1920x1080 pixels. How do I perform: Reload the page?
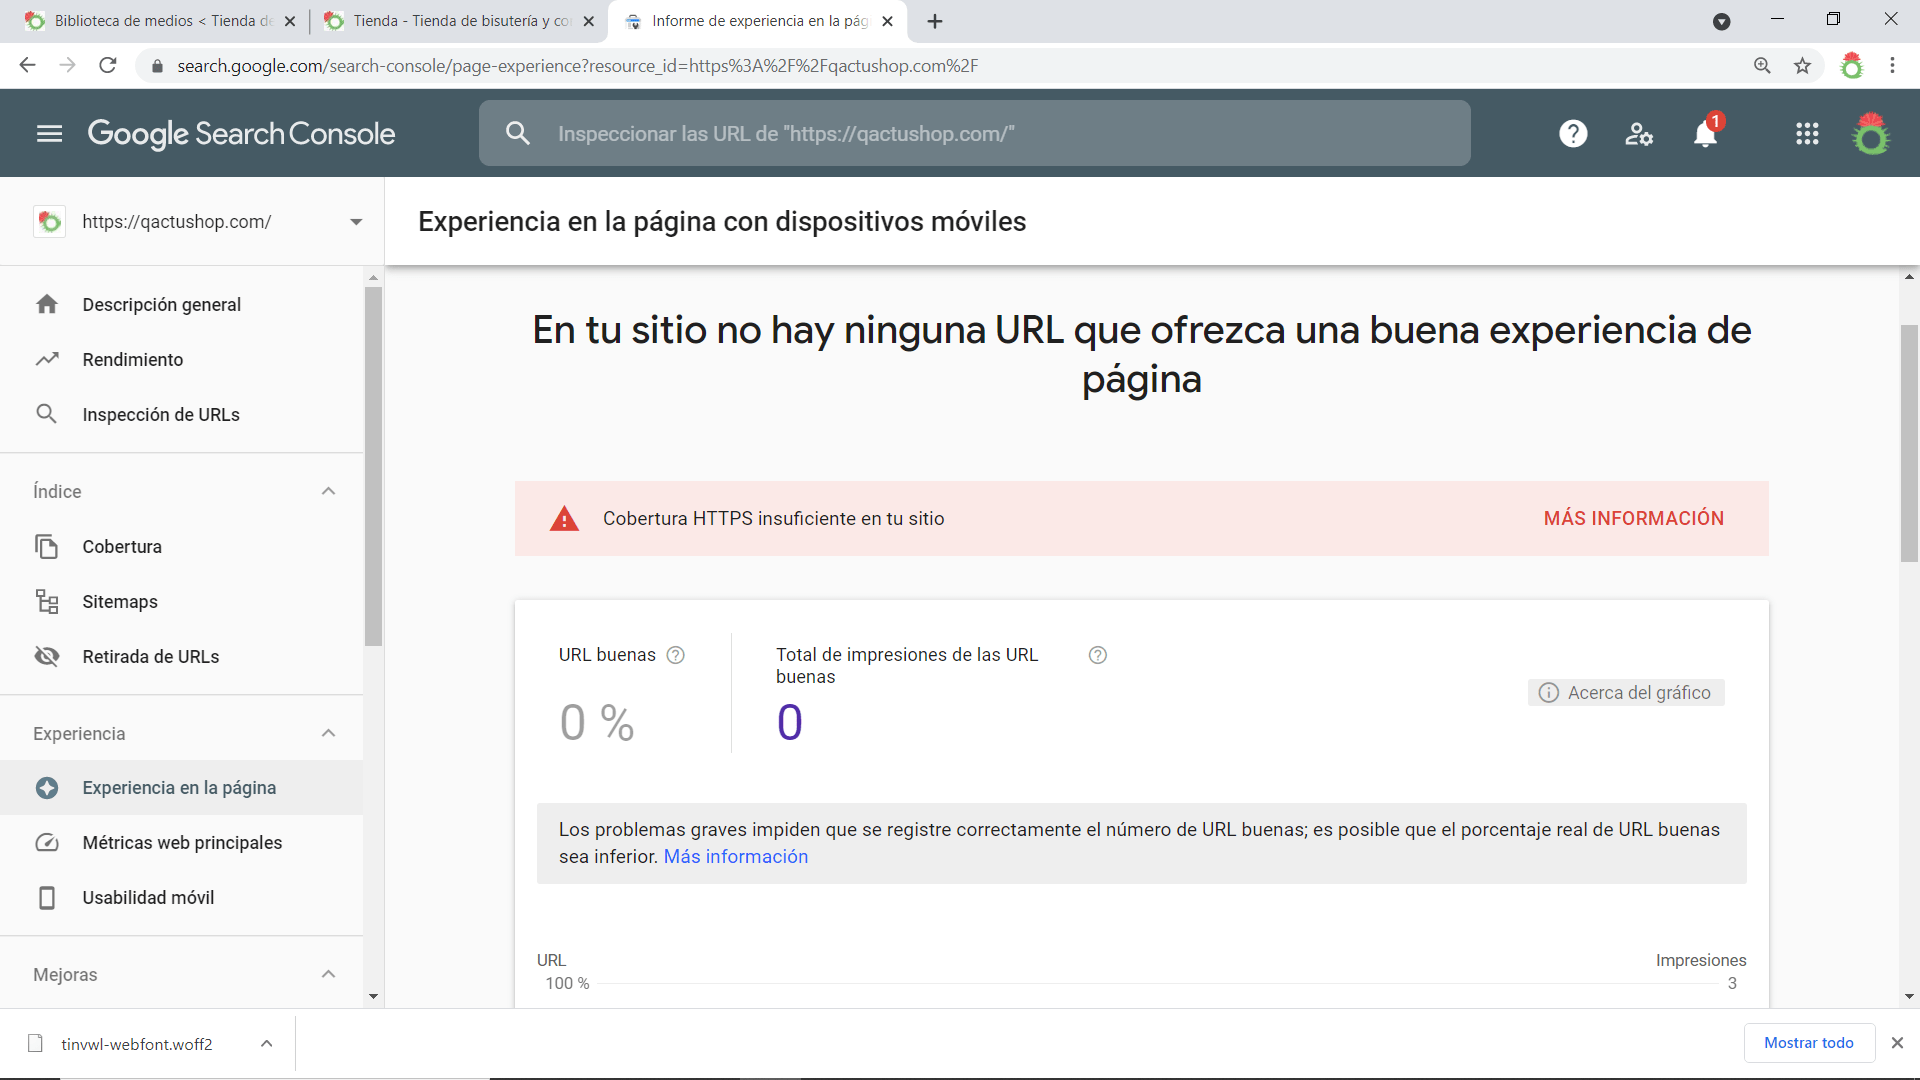point(108,66)
